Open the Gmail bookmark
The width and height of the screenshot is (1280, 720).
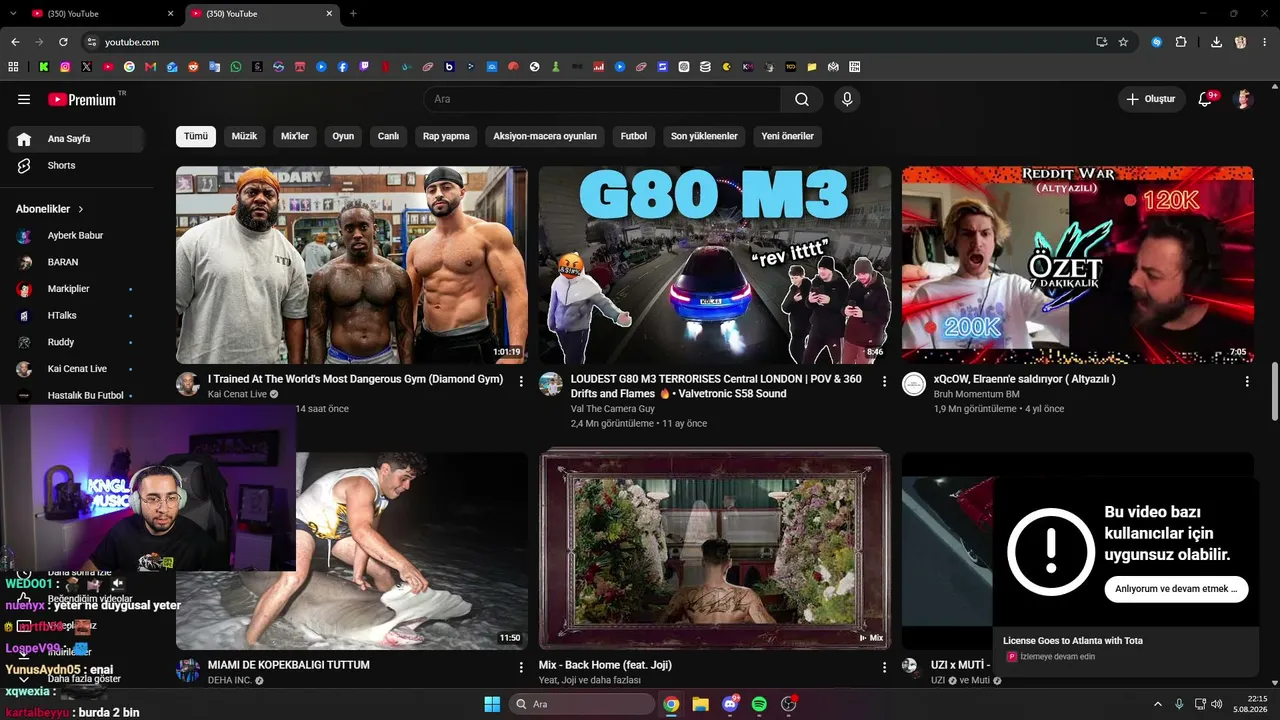tap(151, 67)
